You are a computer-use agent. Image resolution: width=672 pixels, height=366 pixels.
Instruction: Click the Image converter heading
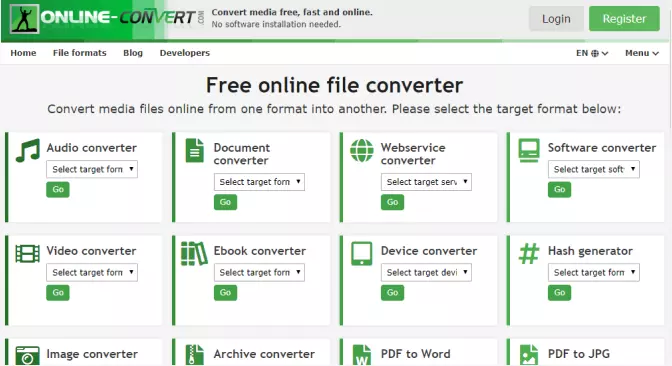[92, 354]
